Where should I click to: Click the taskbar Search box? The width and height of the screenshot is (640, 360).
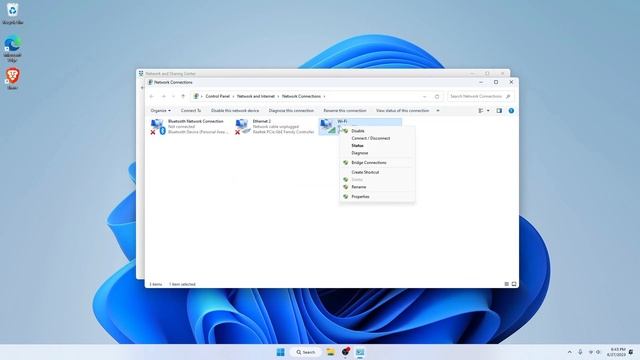pos(306,352)
